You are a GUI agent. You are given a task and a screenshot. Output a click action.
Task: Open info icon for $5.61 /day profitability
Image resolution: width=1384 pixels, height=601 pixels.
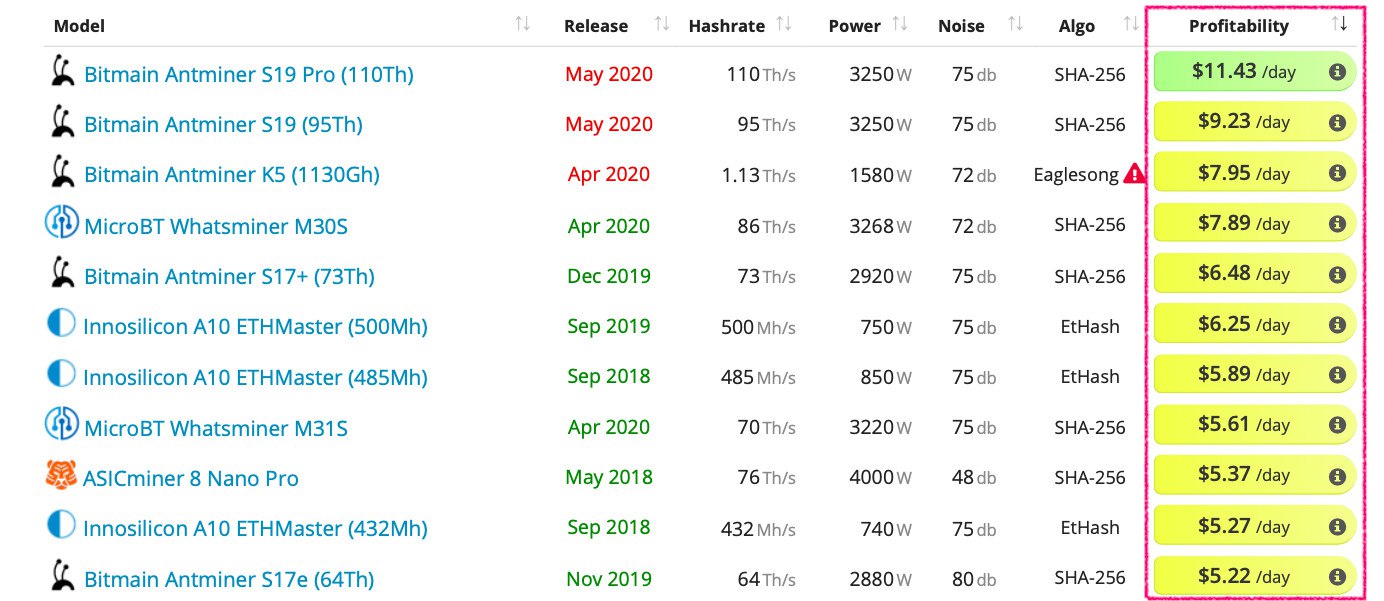(x=1336, y=425)
